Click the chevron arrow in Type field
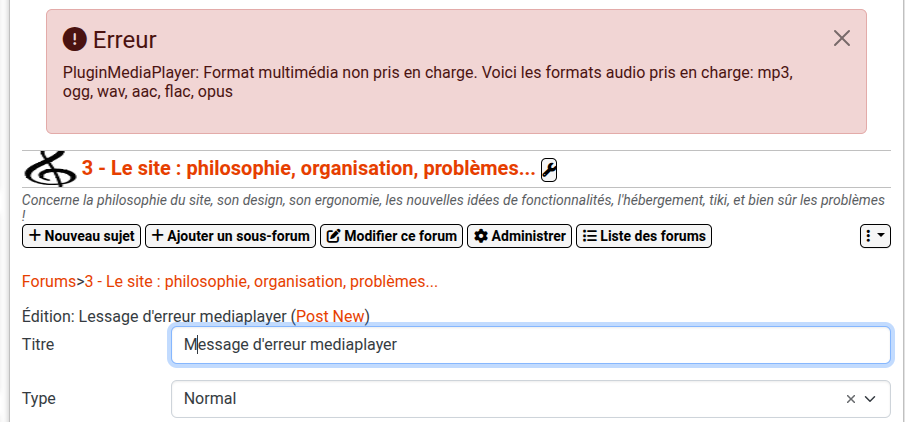This screenshot has width=905, height=422. click(x=870, y=398)
